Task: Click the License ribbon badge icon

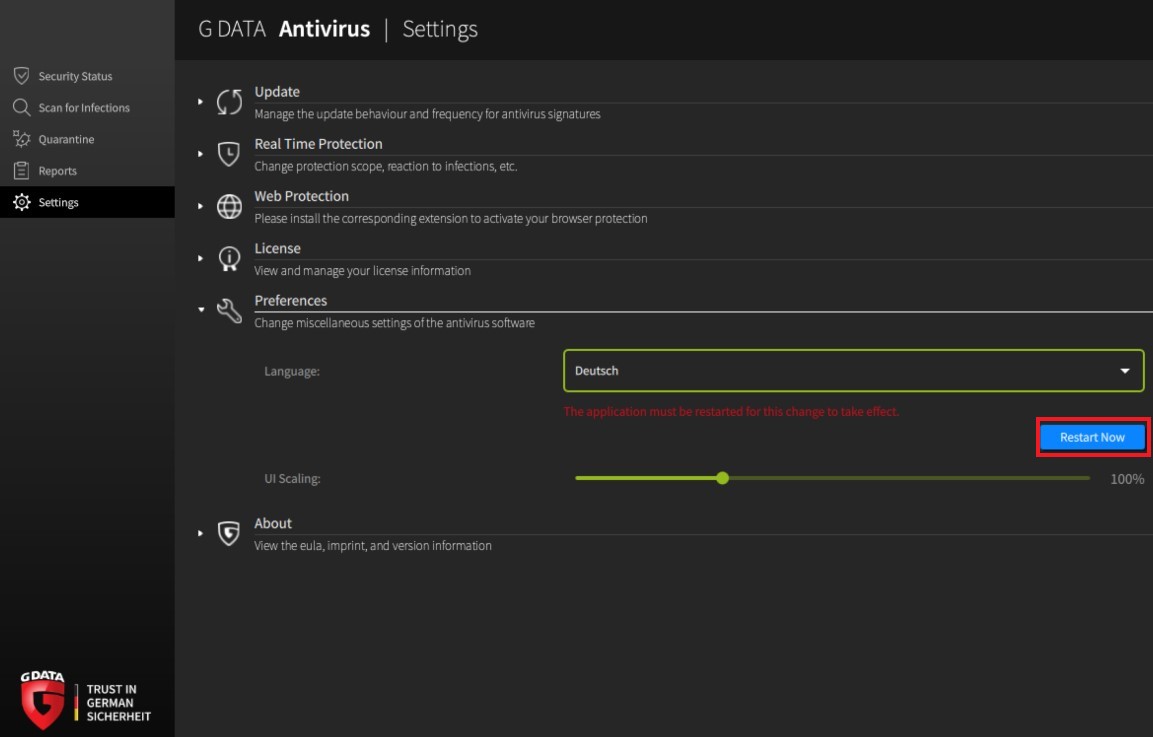Action: 229,259
